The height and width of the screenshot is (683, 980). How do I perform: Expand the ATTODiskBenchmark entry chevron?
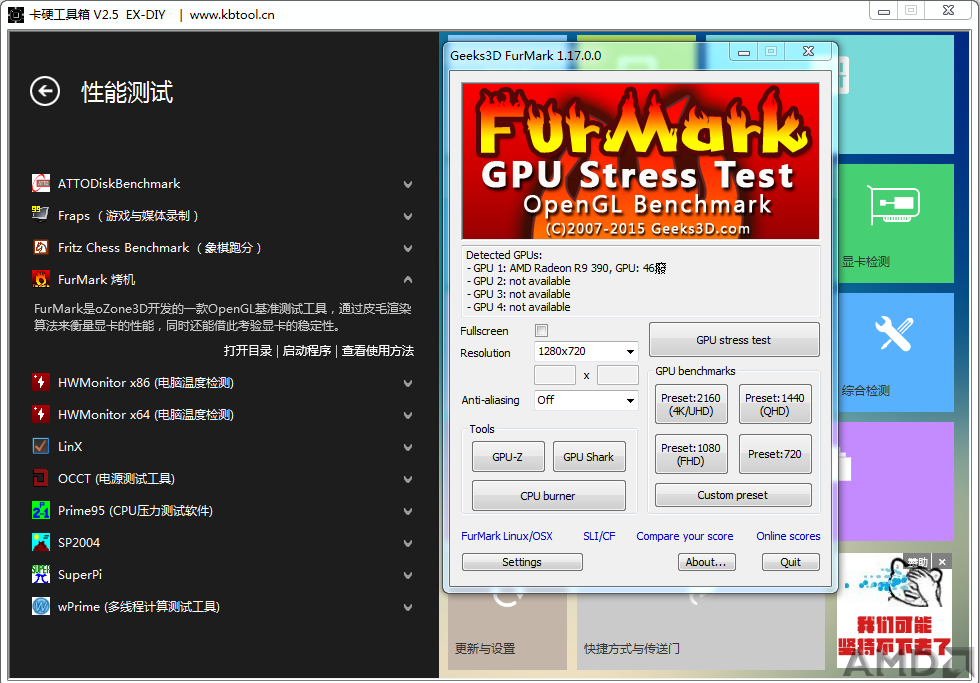pos(408,184)
